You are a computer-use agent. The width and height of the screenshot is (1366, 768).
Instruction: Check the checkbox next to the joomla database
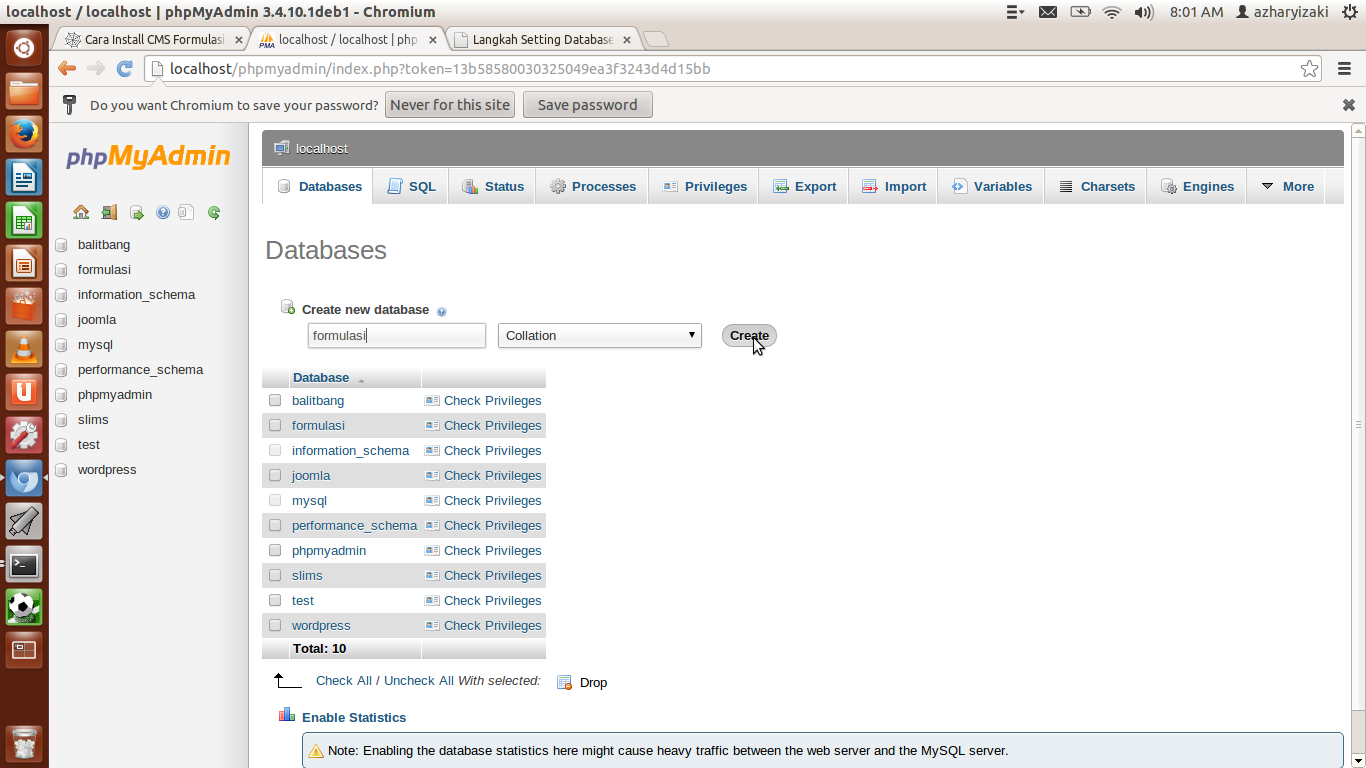point(275,475)
